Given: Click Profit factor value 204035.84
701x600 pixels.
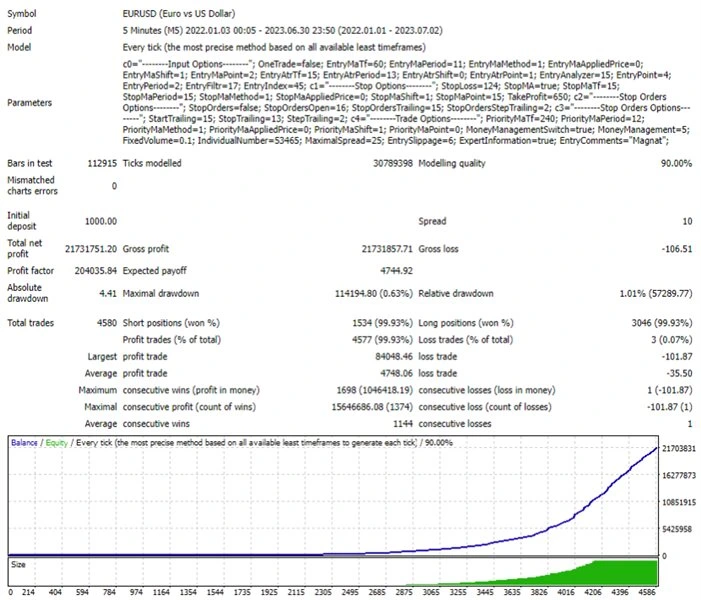Looking at the screenshot, I should pyautogui.click(x=96, y=271).
